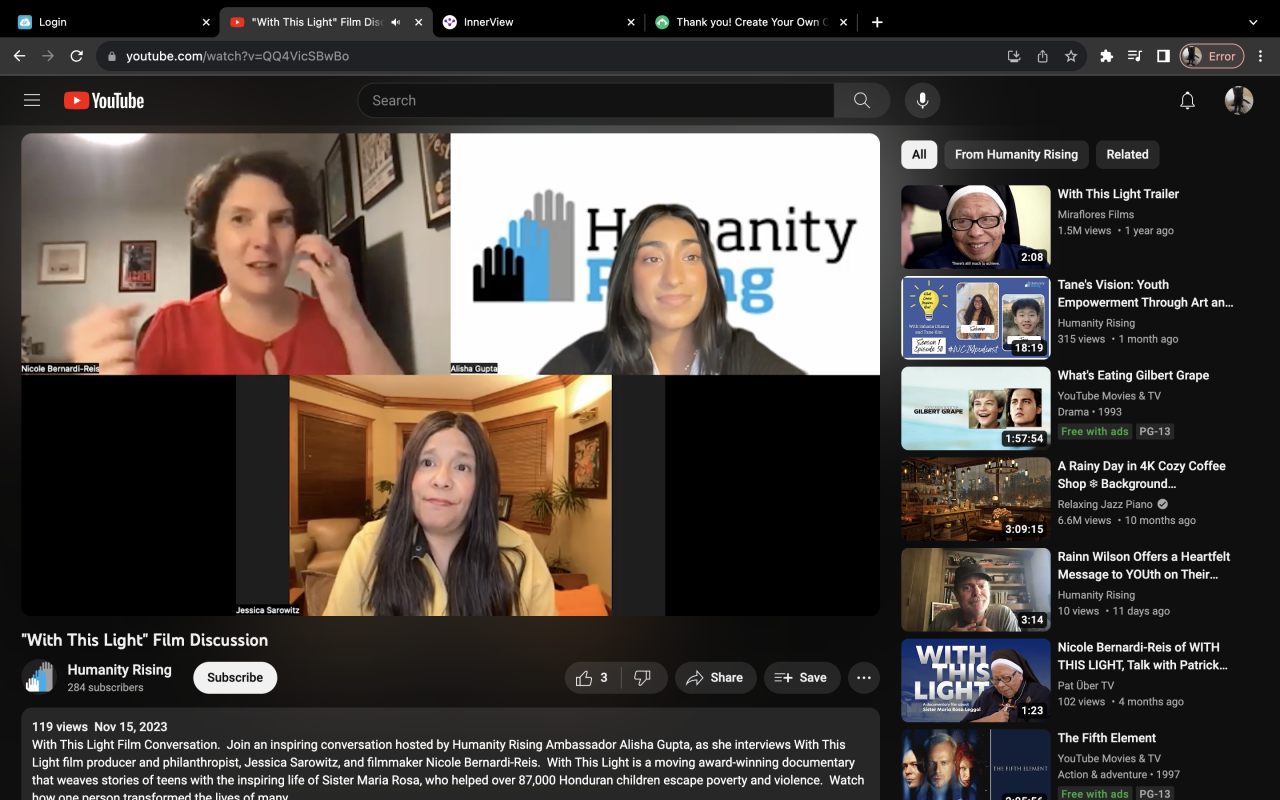The height and width of the screenshot is (800, 1280).
Task: Share the video
Action: click(715, 677)
